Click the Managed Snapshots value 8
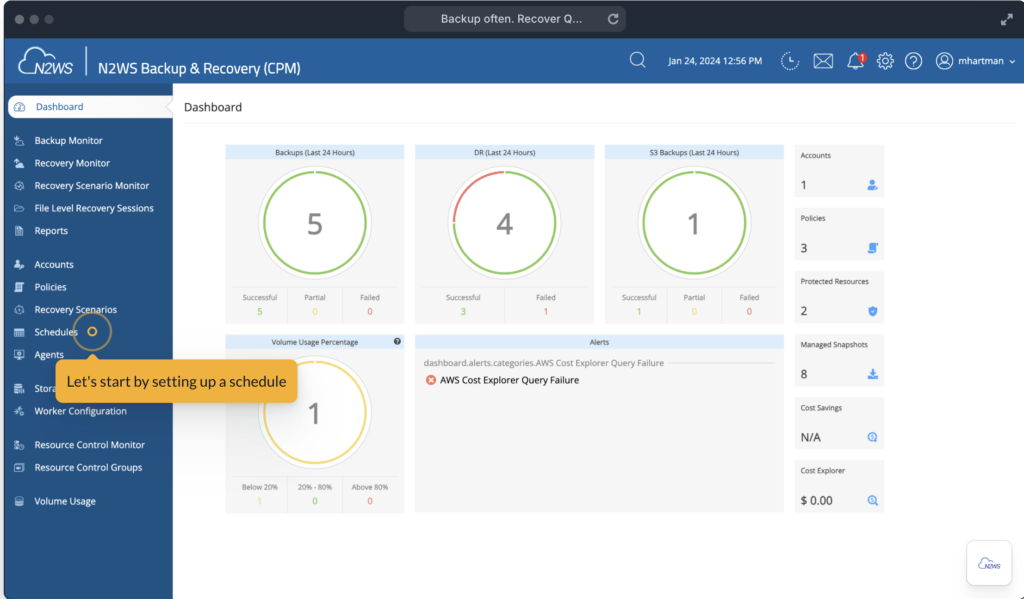Viewport: 1024px width, 599px height. tap(804, 374)
